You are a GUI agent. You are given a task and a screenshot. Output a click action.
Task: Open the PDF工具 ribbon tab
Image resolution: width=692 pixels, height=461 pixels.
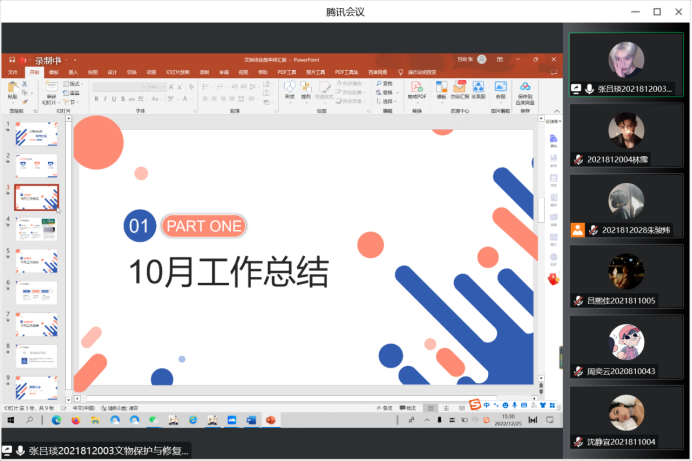(287, 72)
